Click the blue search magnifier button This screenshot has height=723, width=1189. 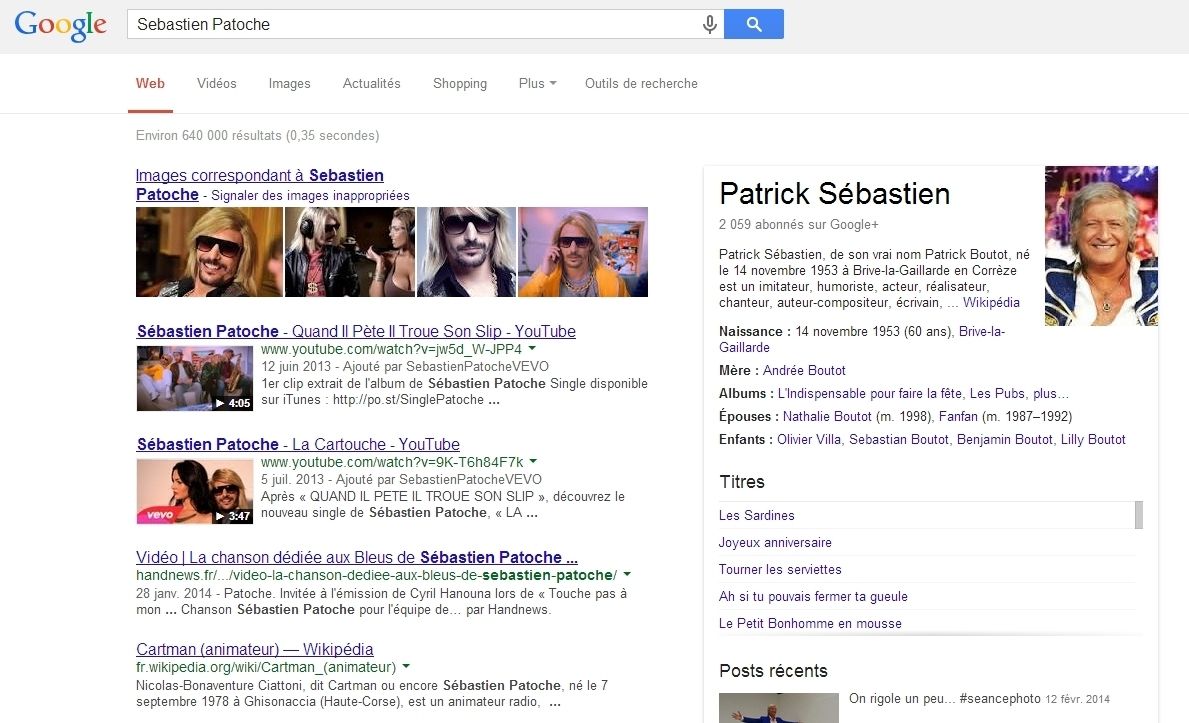[754, 24]
